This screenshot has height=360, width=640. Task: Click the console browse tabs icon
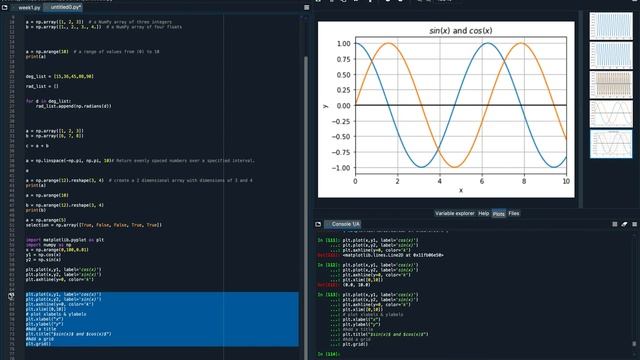tap(318, 224)
